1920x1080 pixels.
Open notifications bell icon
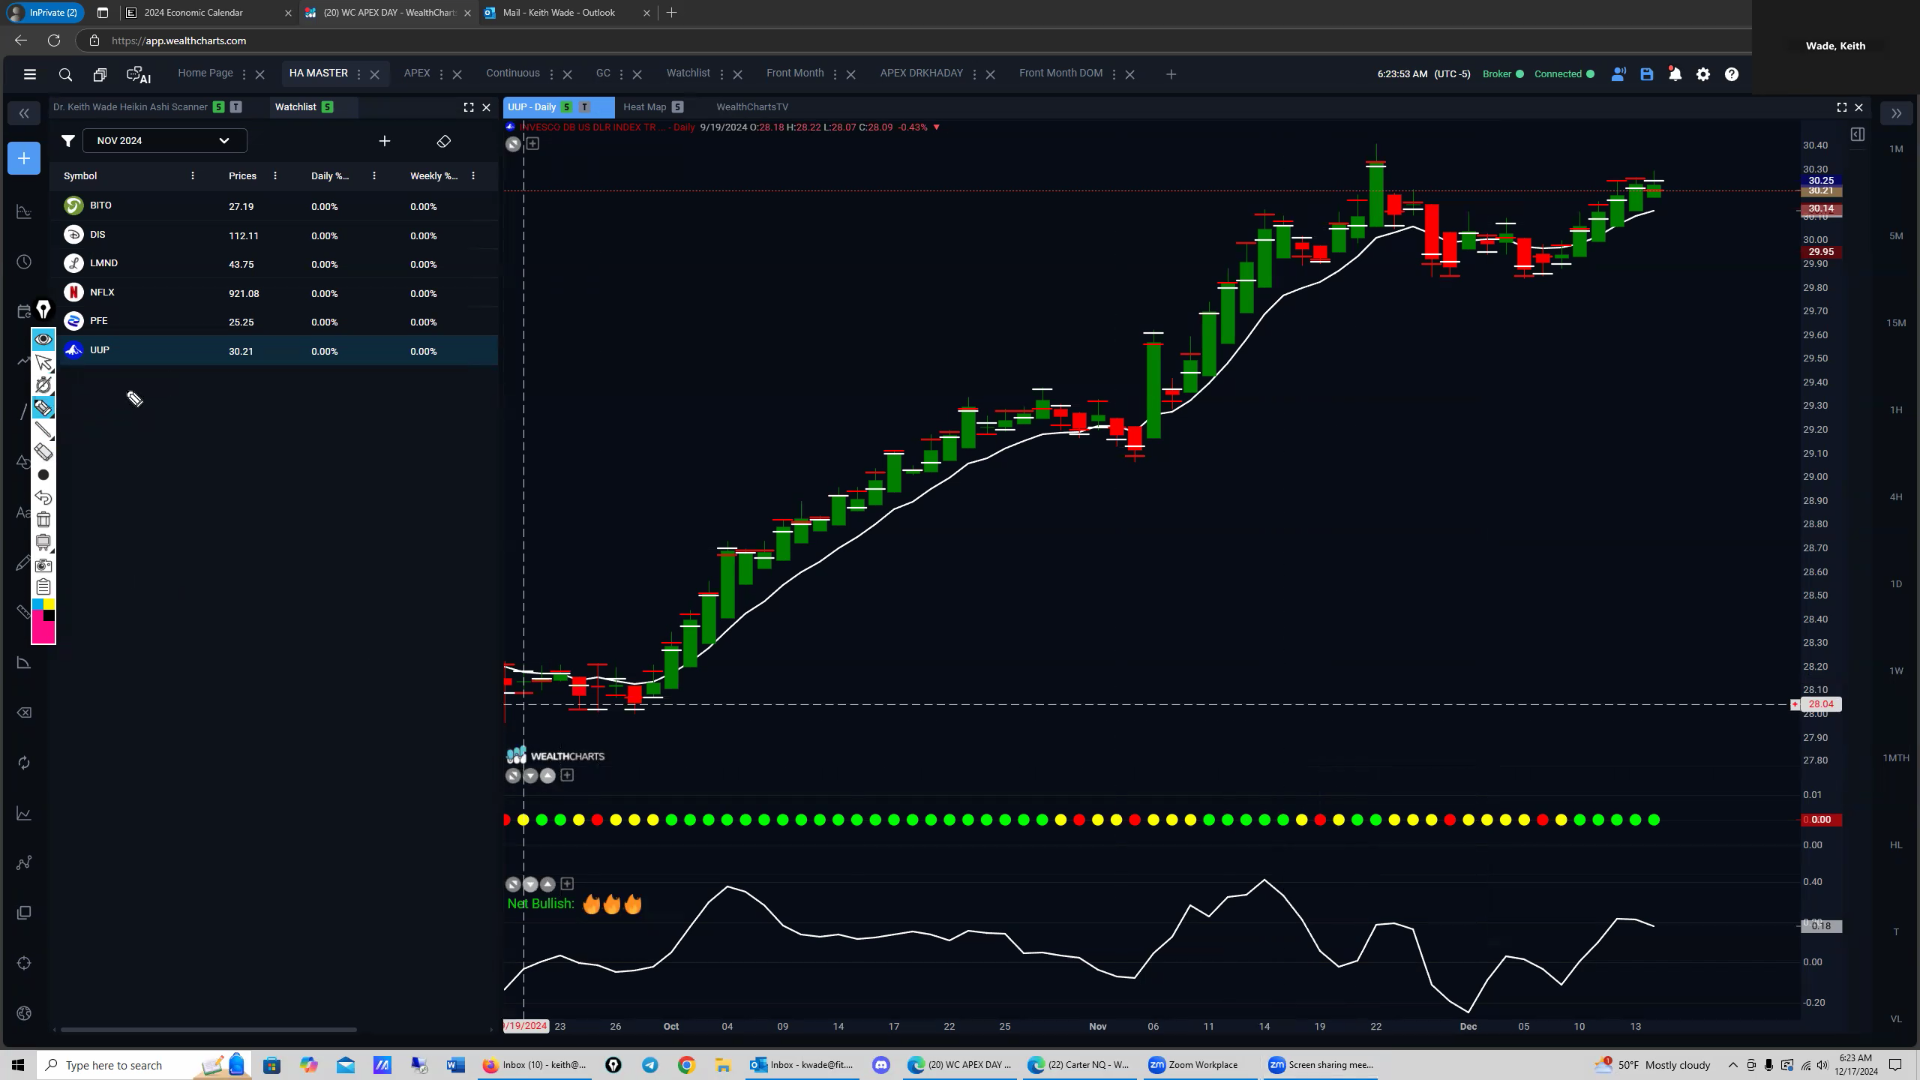click(x=1675, y=74)
